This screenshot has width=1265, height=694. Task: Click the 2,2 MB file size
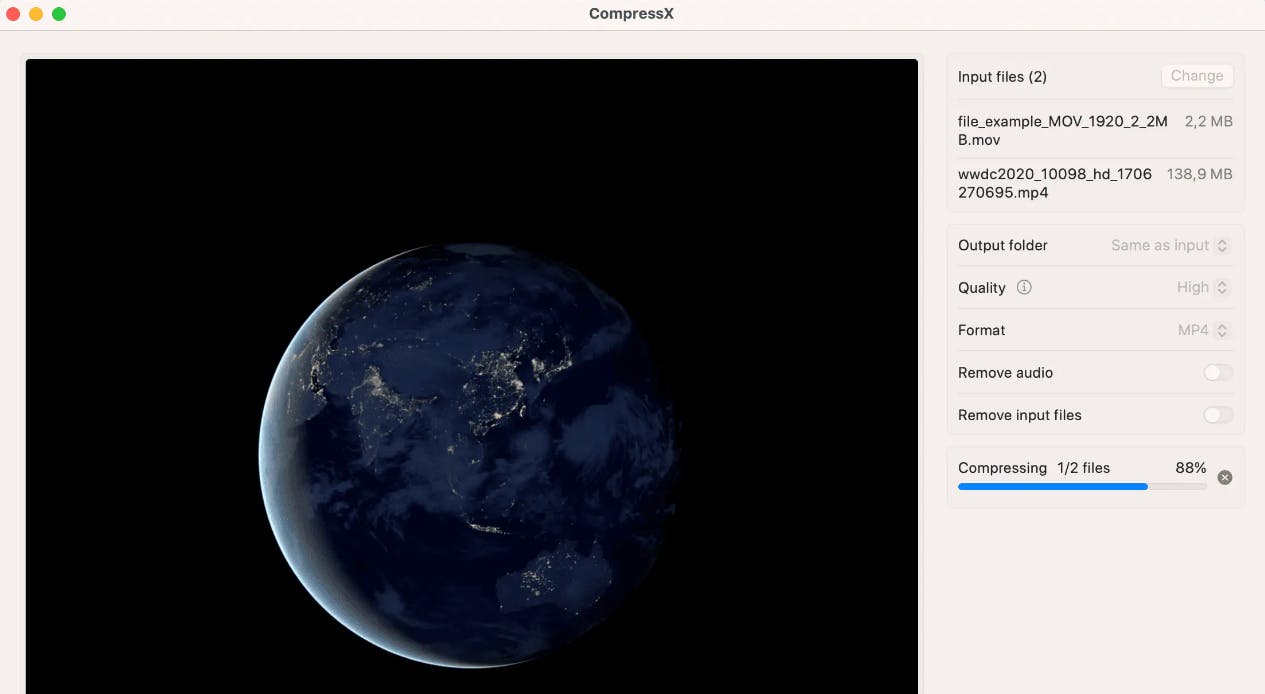[1208, 121]
